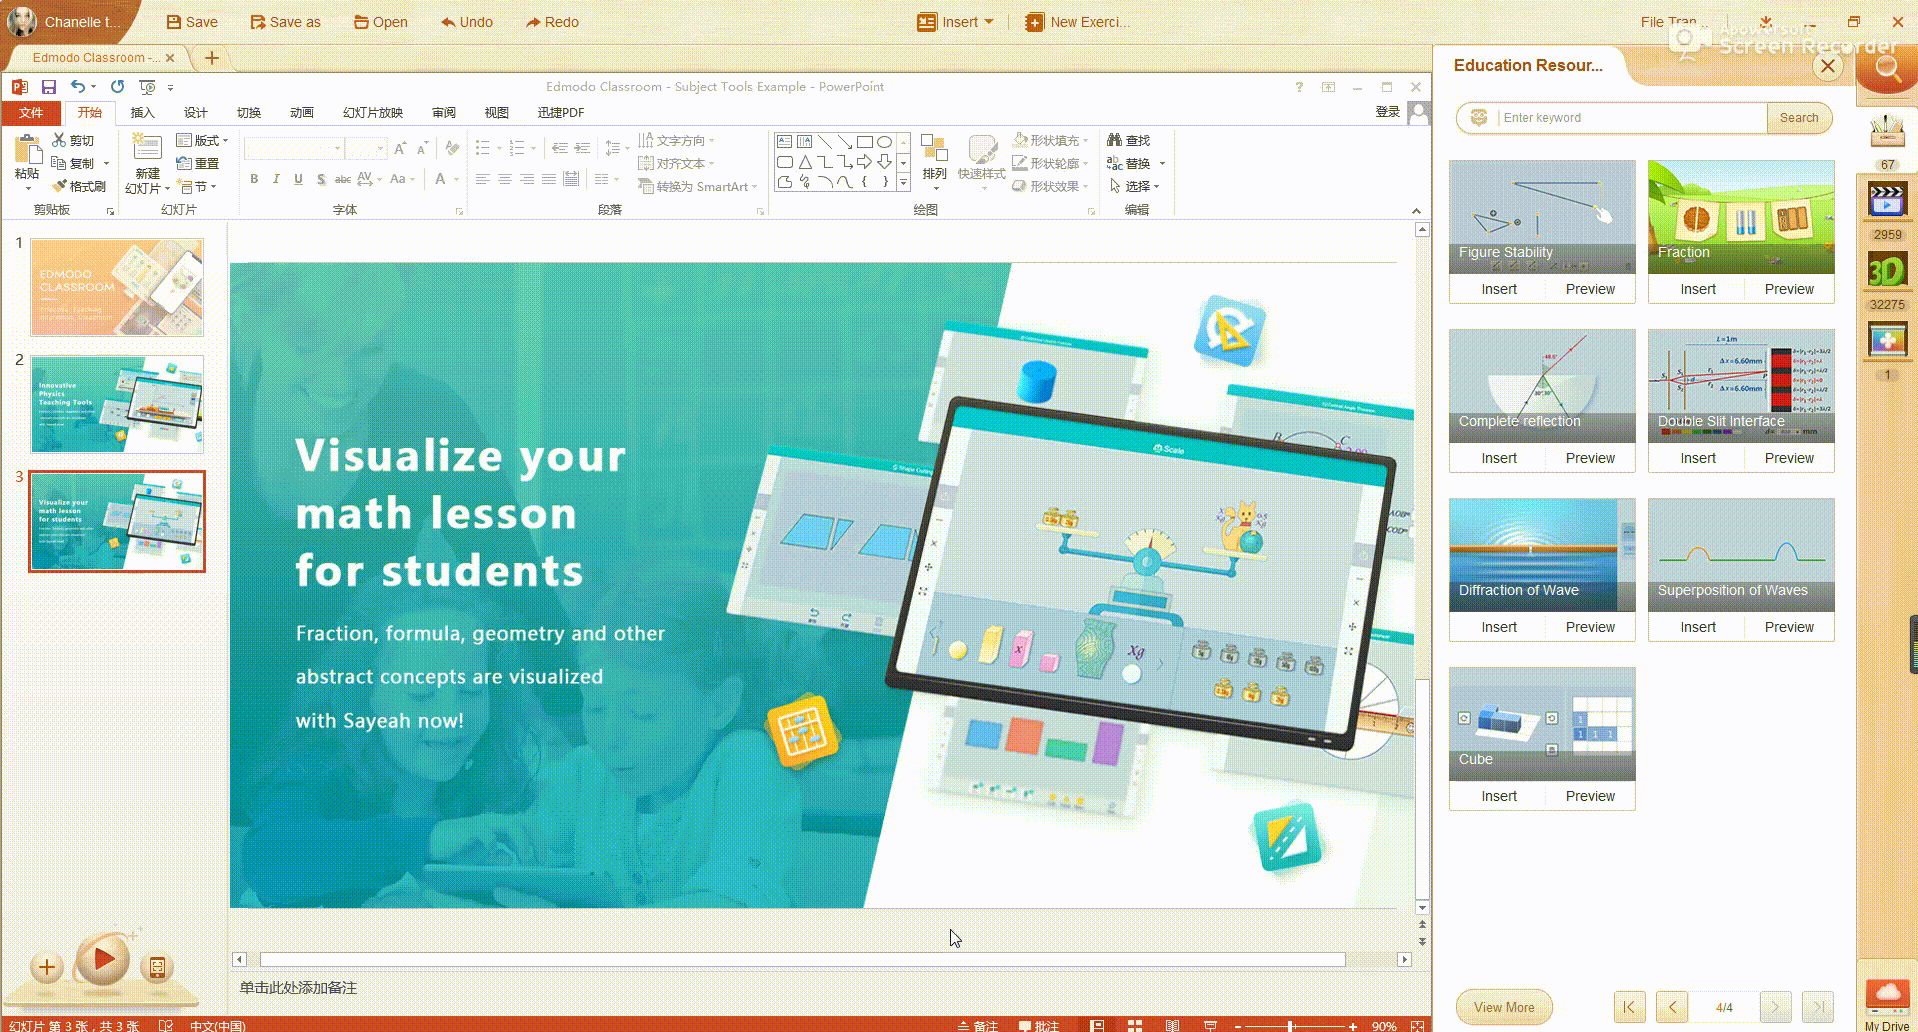This screenshot has height=1032, width=1918.
Task: Open the font color dropdown
Action: (456, 180)
